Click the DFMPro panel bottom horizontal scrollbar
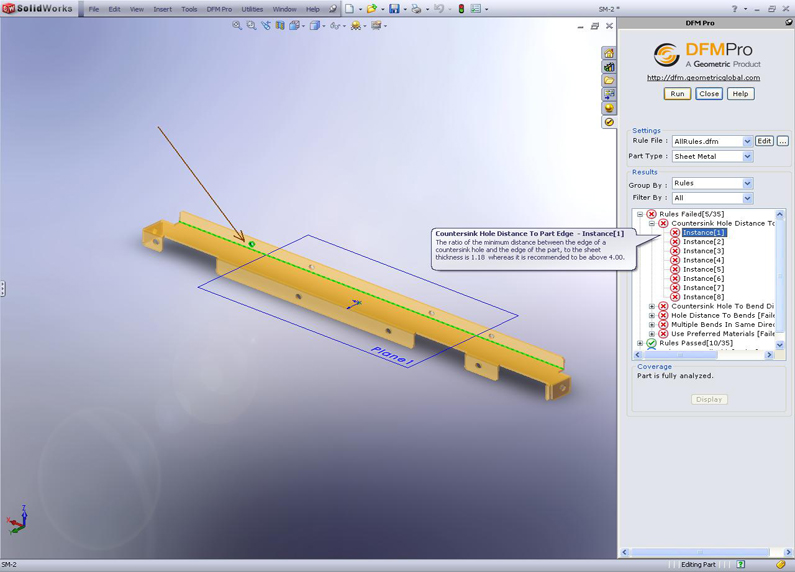Screen dimensions: 795x572 pyautogui.click(x=700, y=552)
